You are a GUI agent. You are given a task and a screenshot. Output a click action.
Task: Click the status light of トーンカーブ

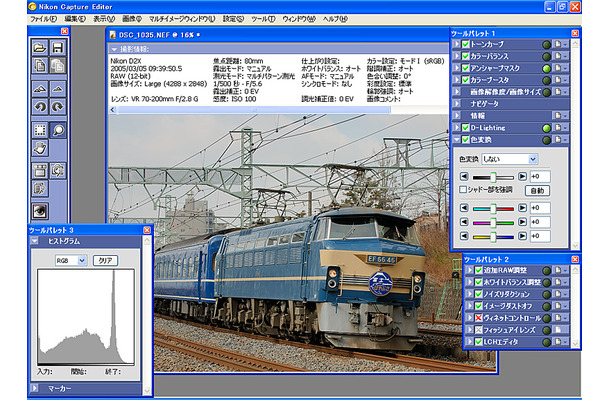coord(547,45)
